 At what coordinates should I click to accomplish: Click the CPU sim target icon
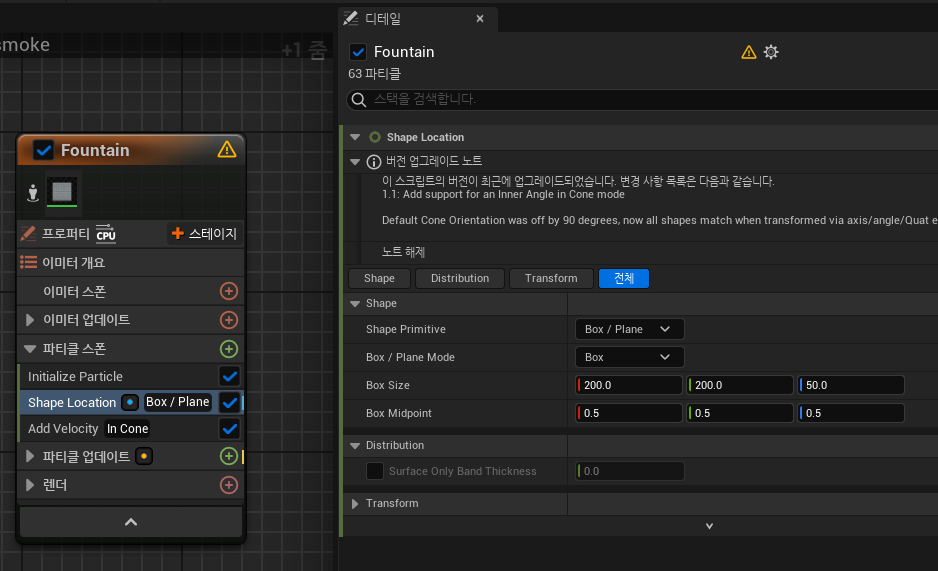106,233
